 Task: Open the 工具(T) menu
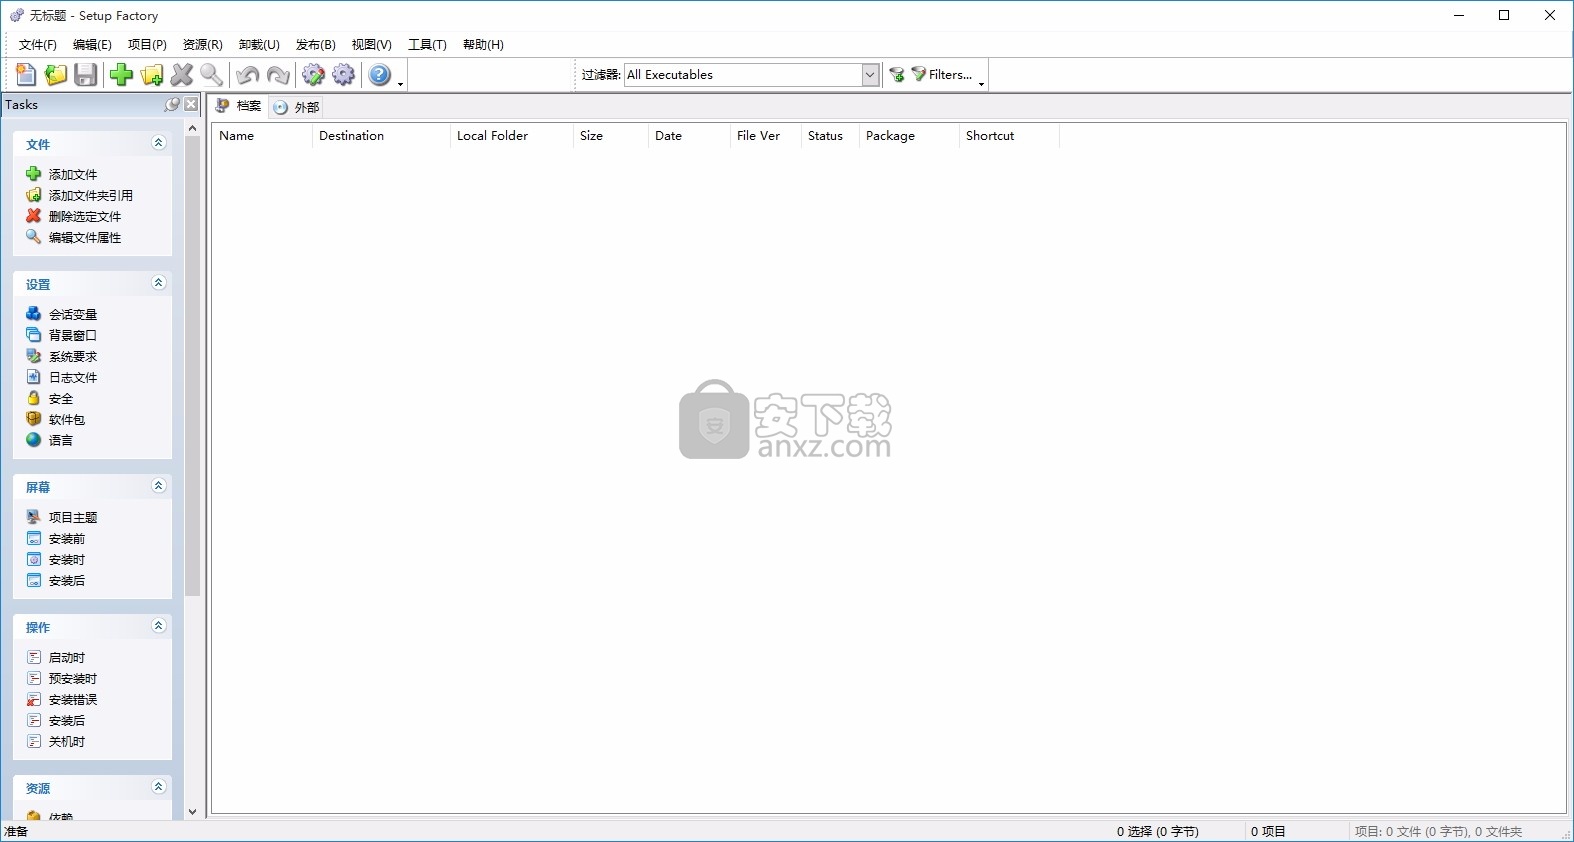point(427,45)
